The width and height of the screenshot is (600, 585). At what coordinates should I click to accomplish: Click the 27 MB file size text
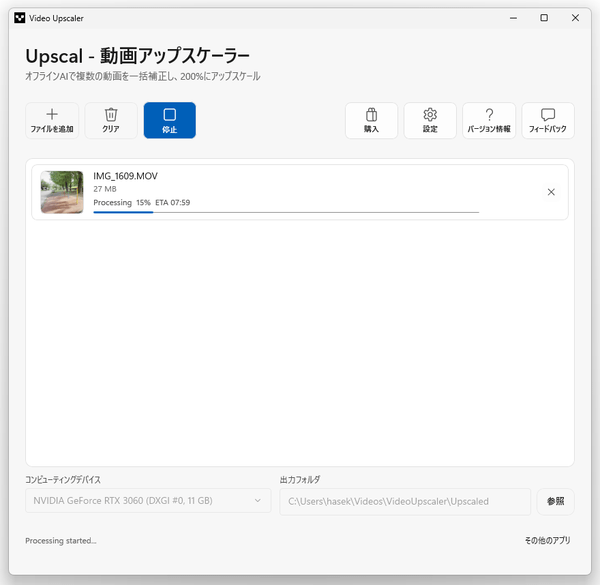point(105,189)
